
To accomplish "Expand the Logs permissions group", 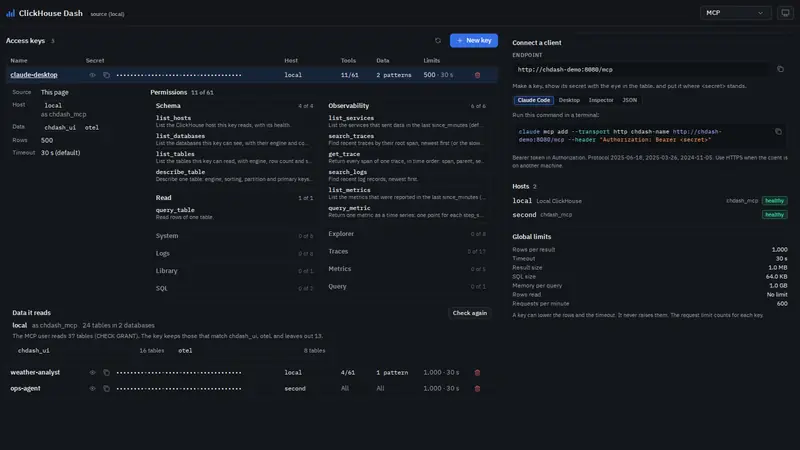I will pos(234,253).
